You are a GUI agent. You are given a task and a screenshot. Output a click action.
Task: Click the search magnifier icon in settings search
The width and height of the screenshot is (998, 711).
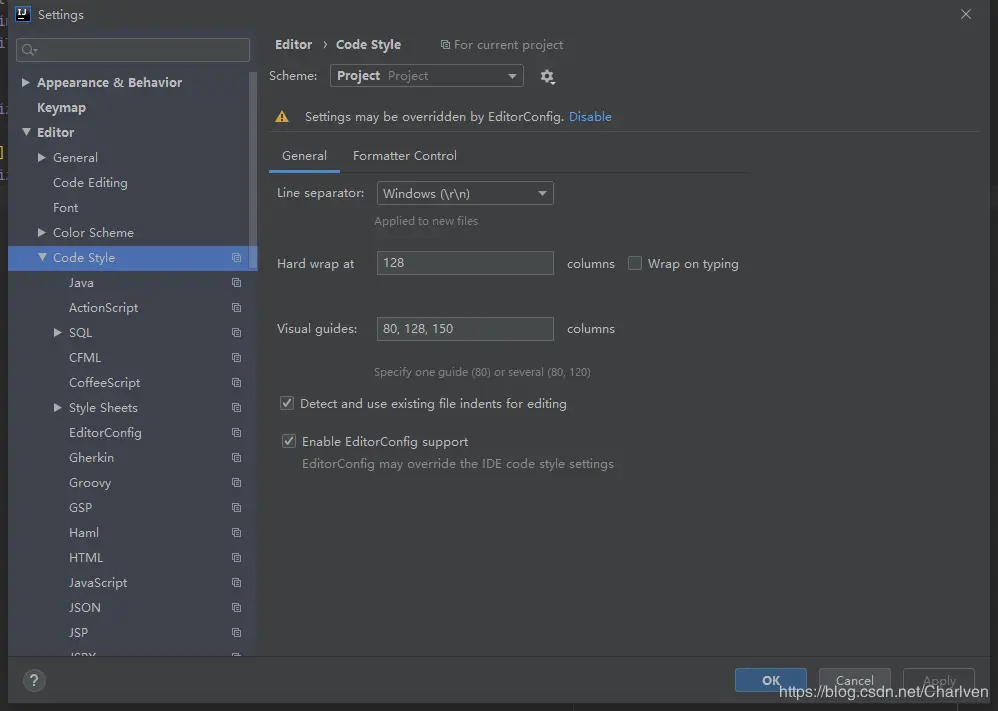pyautogui.click(x=29, y=50)
